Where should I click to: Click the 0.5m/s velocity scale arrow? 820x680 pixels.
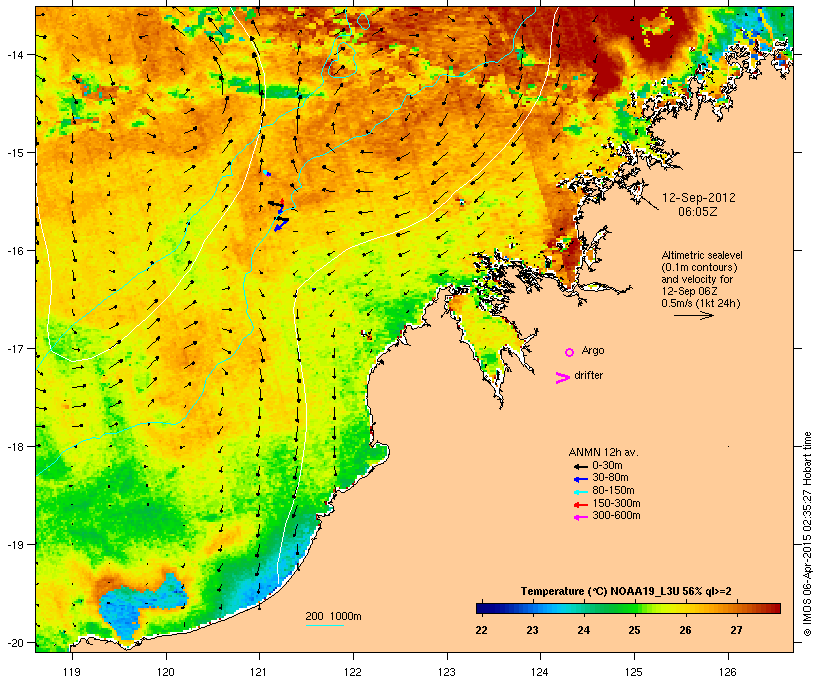coord(693,315)
